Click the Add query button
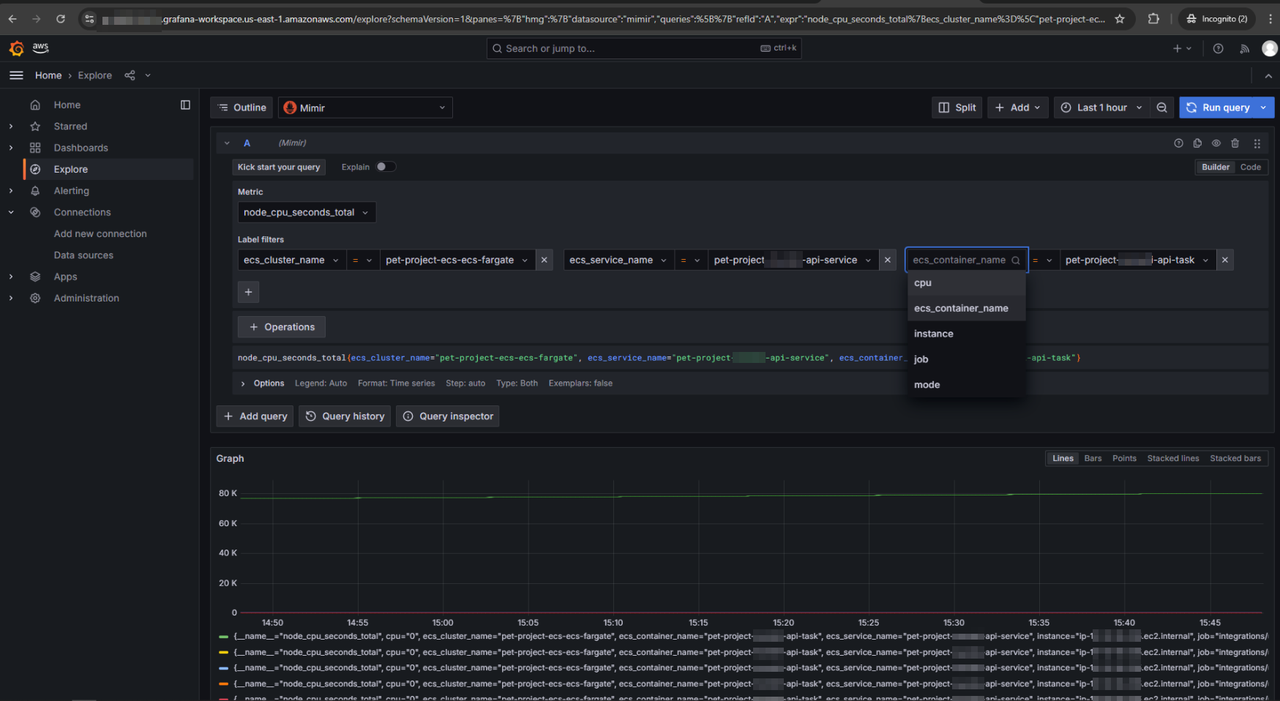This screenshot has height=701, width=1280. point(255,416)
